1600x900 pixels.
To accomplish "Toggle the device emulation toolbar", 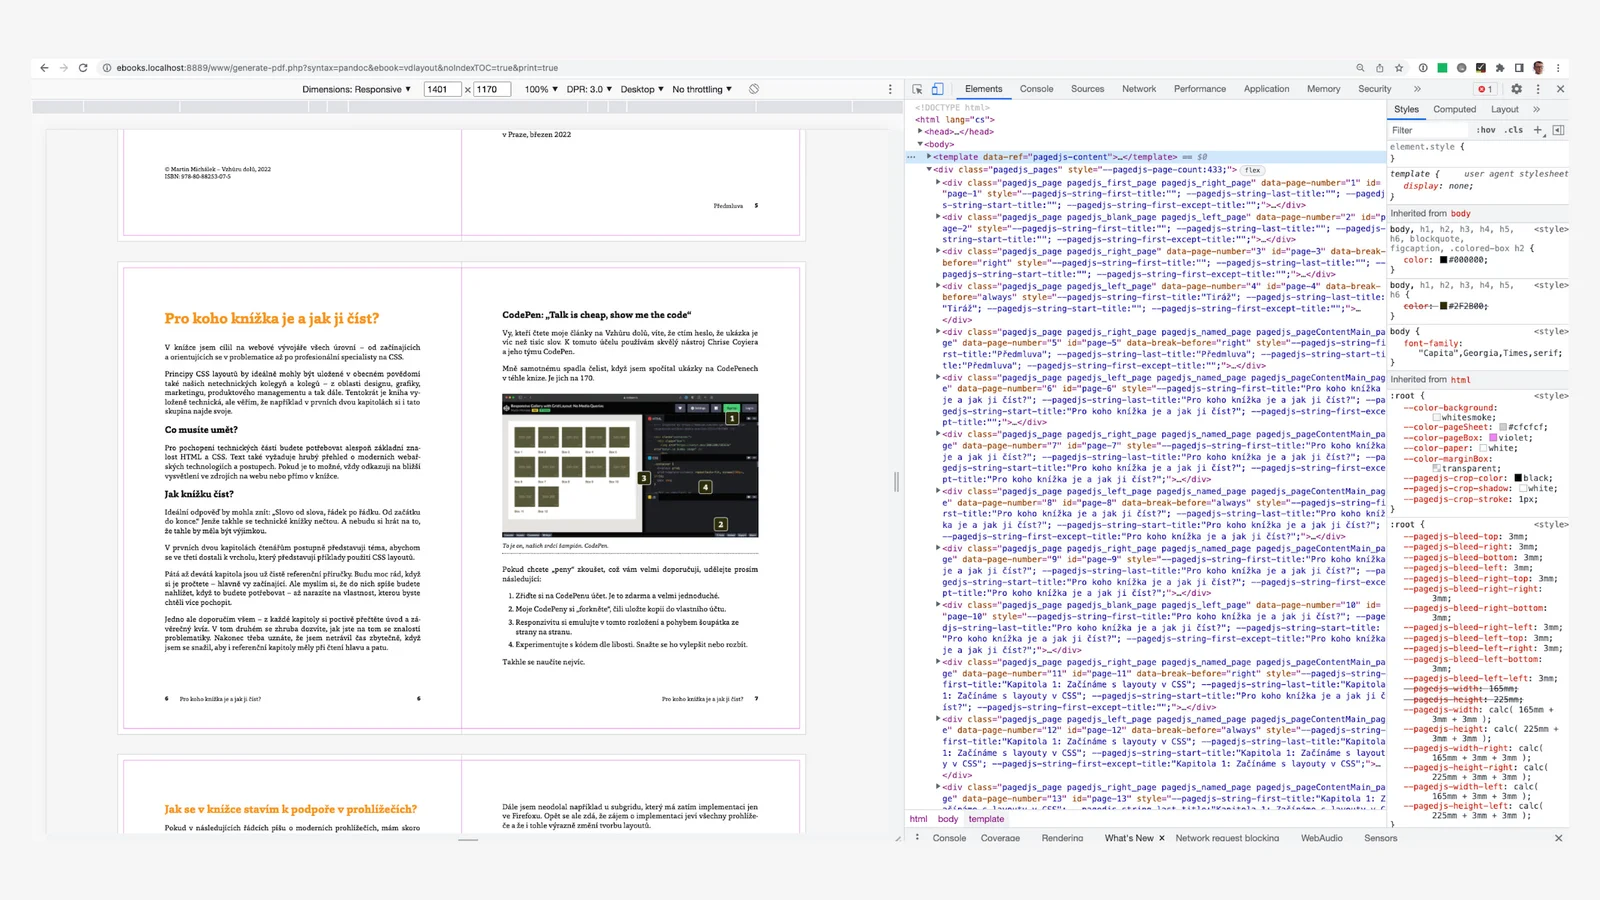I will coord(936,89).
